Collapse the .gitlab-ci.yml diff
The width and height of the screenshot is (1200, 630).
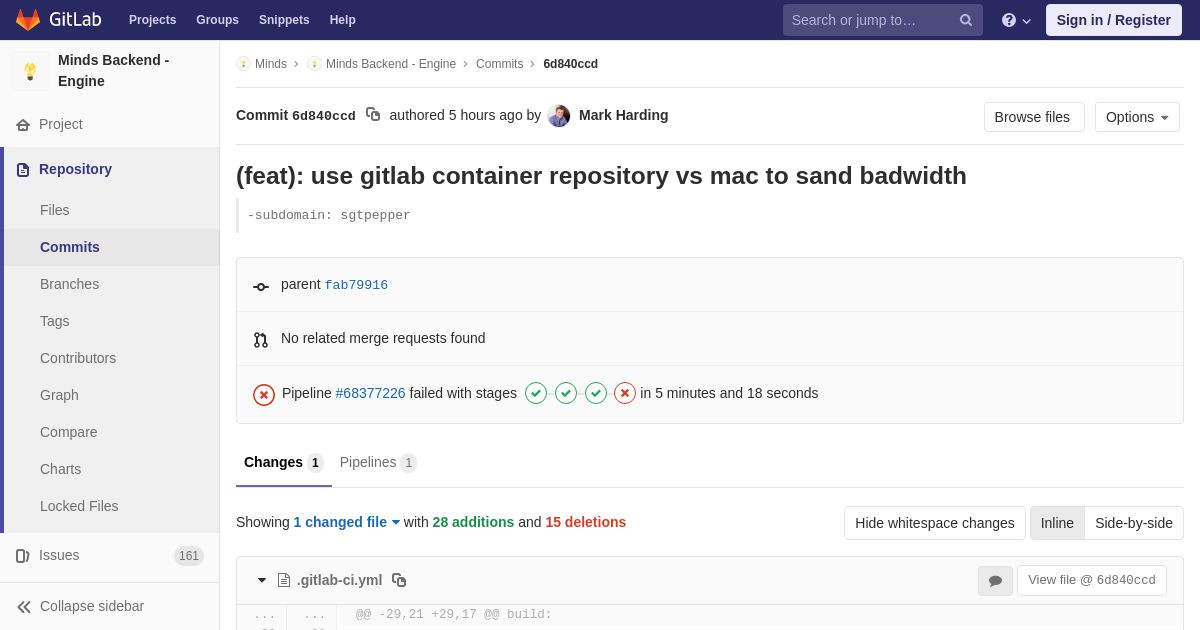pos(262,580)
